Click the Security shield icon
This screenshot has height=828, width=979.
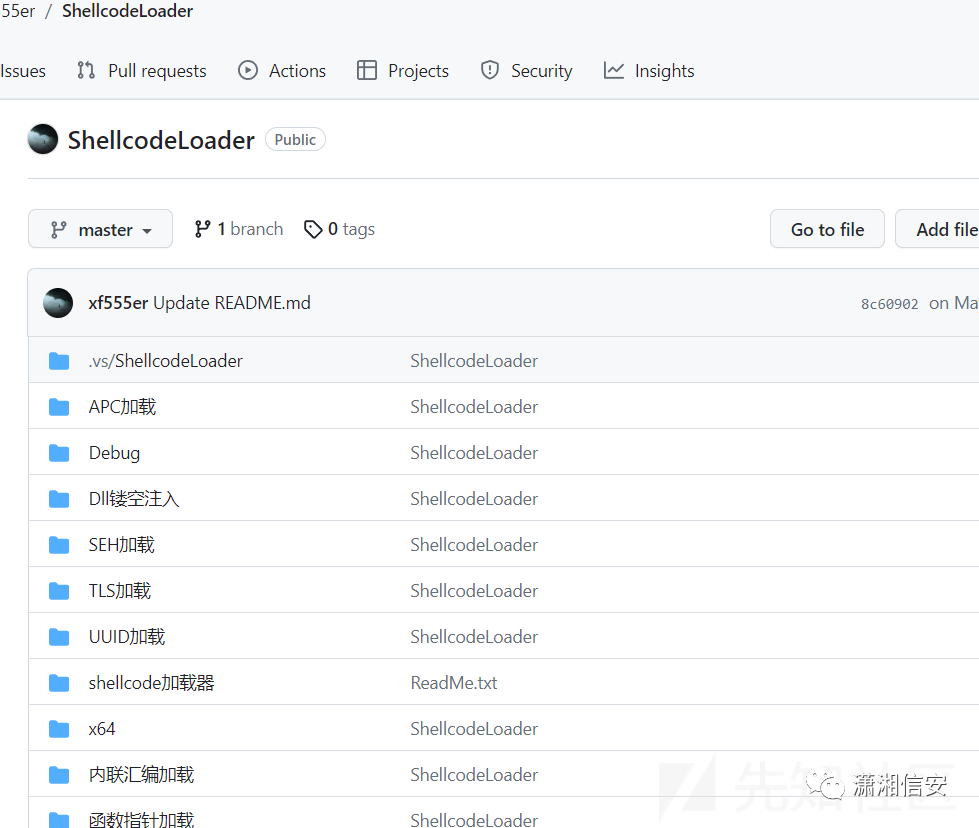coord(490,71)
